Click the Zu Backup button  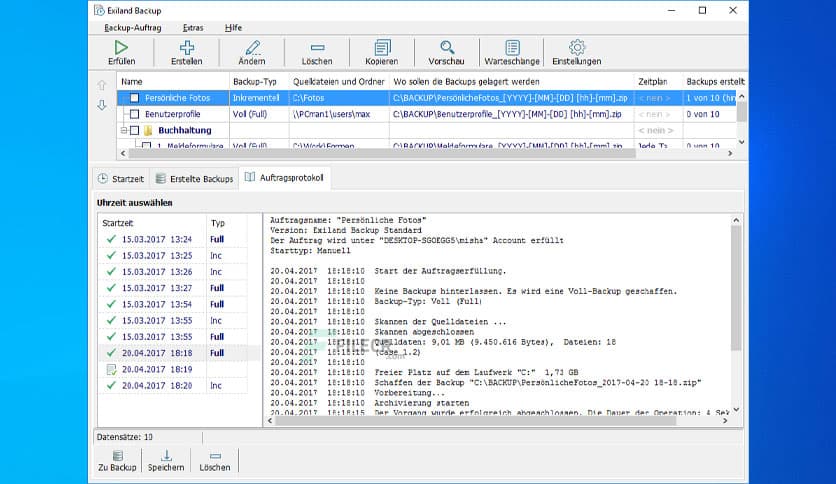pos(117,461)
